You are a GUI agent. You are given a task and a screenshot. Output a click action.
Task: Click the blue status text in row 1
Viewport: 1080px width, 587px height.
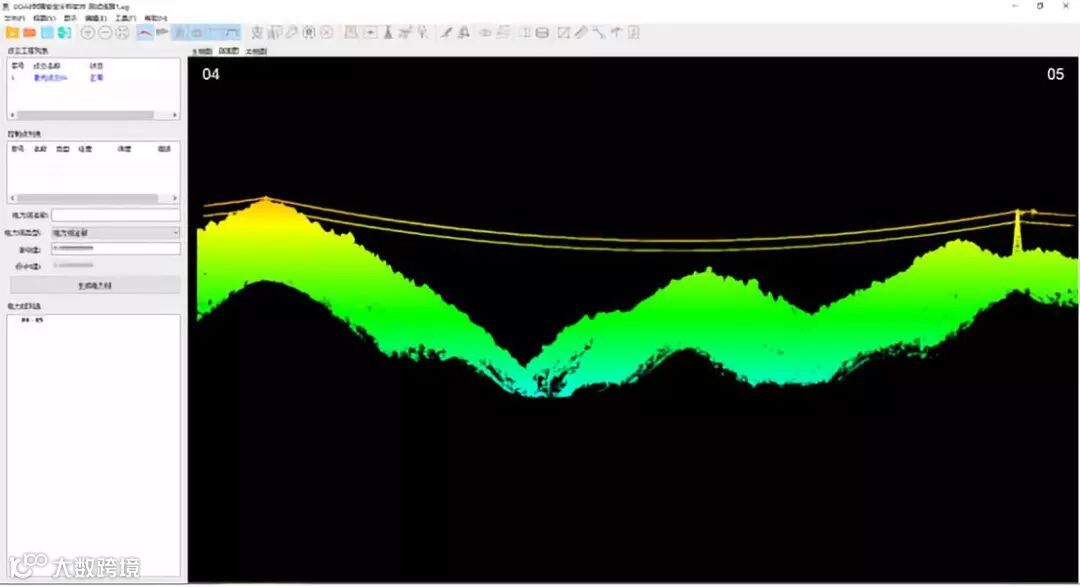96,78
